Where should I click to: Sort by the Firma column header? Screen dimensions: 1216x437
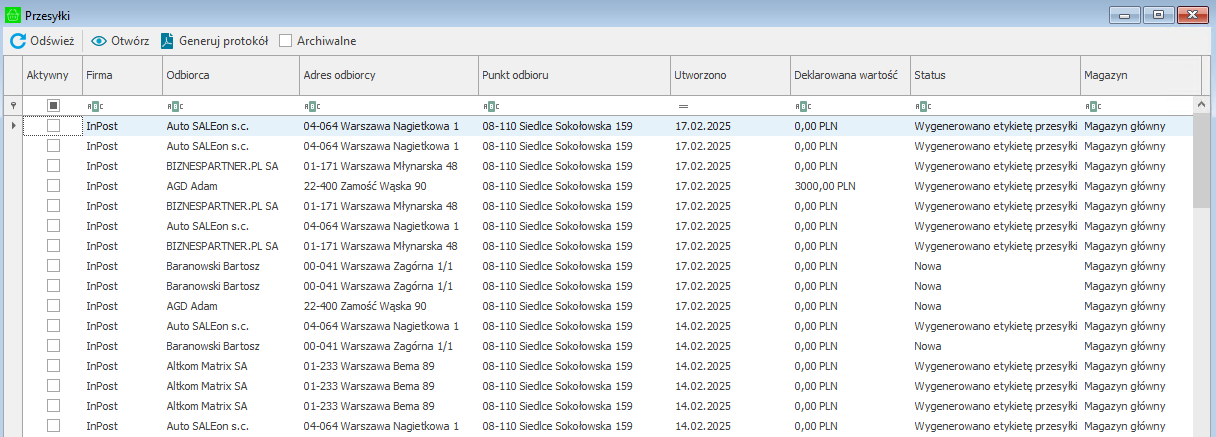(122, 75)
